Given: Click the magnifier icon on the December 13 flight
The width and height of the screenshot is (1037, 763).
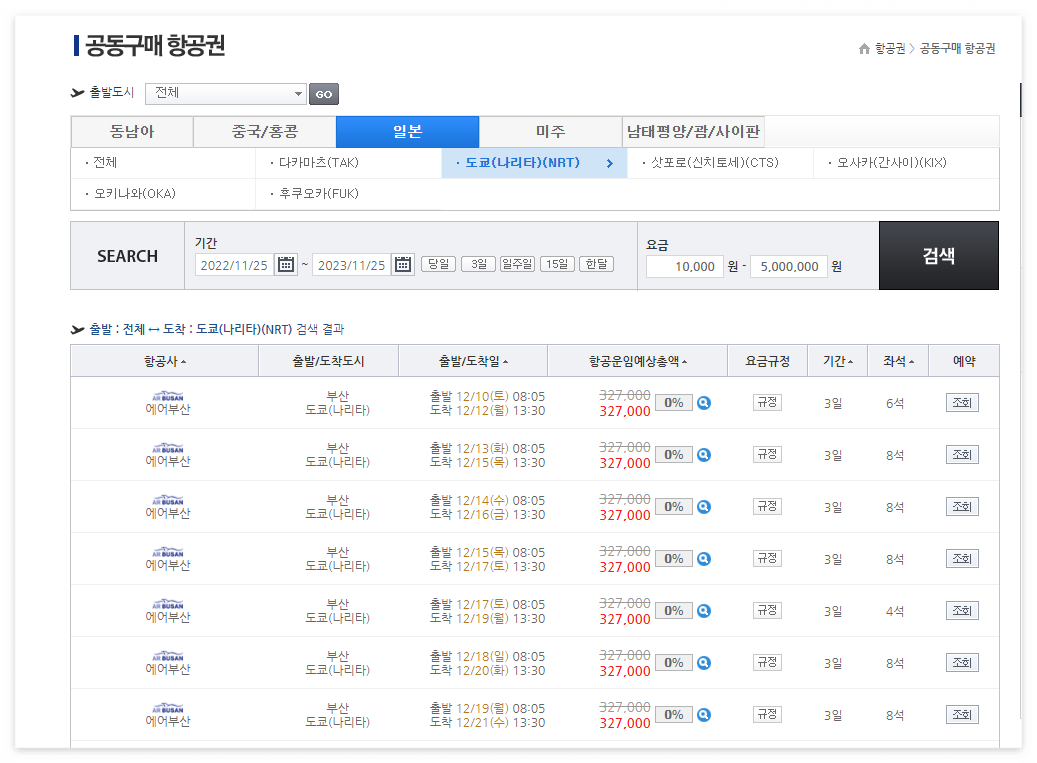Looking at the screenshot, I should [x=703, y=453].
